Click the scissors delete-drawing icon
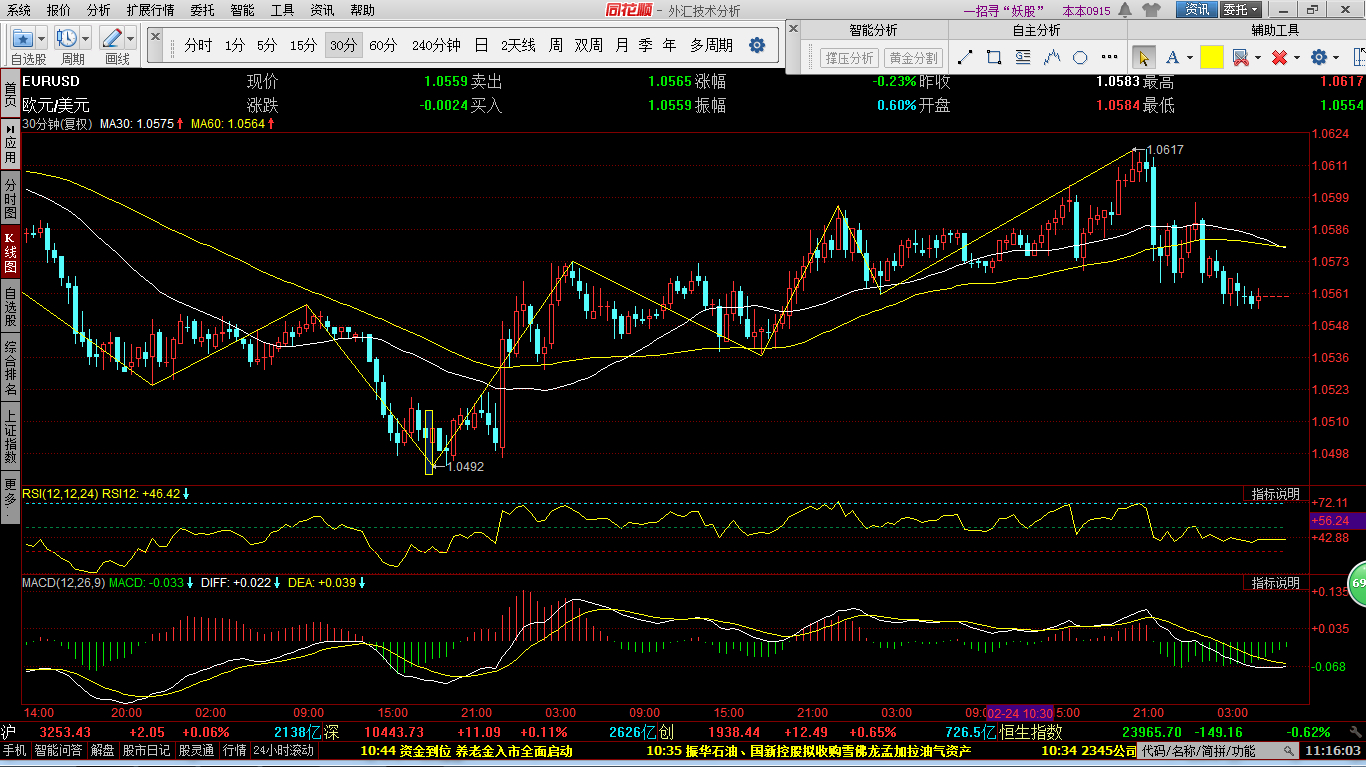This screenshot has width=1366, height=767. 1240,57
